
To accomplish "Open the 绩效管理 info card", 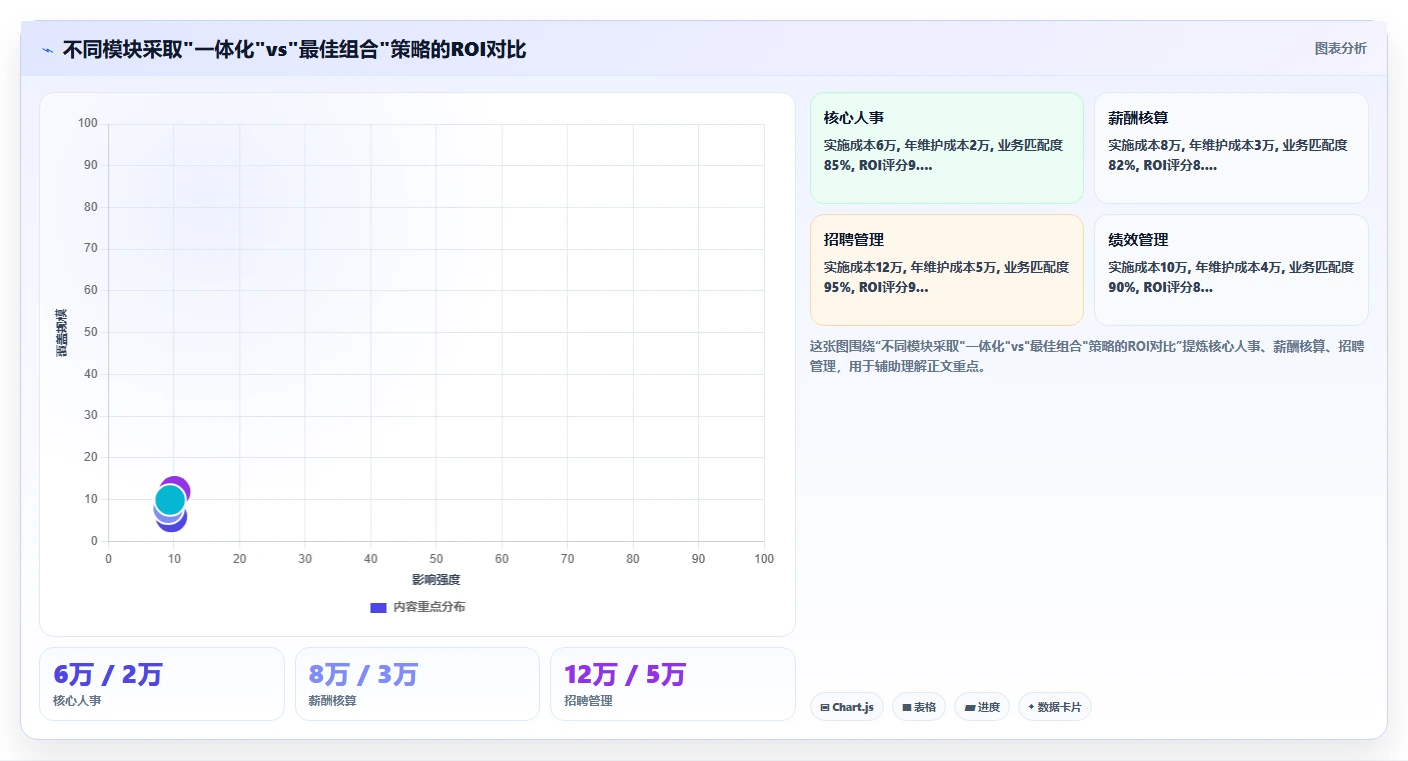I will point(1231,270).
